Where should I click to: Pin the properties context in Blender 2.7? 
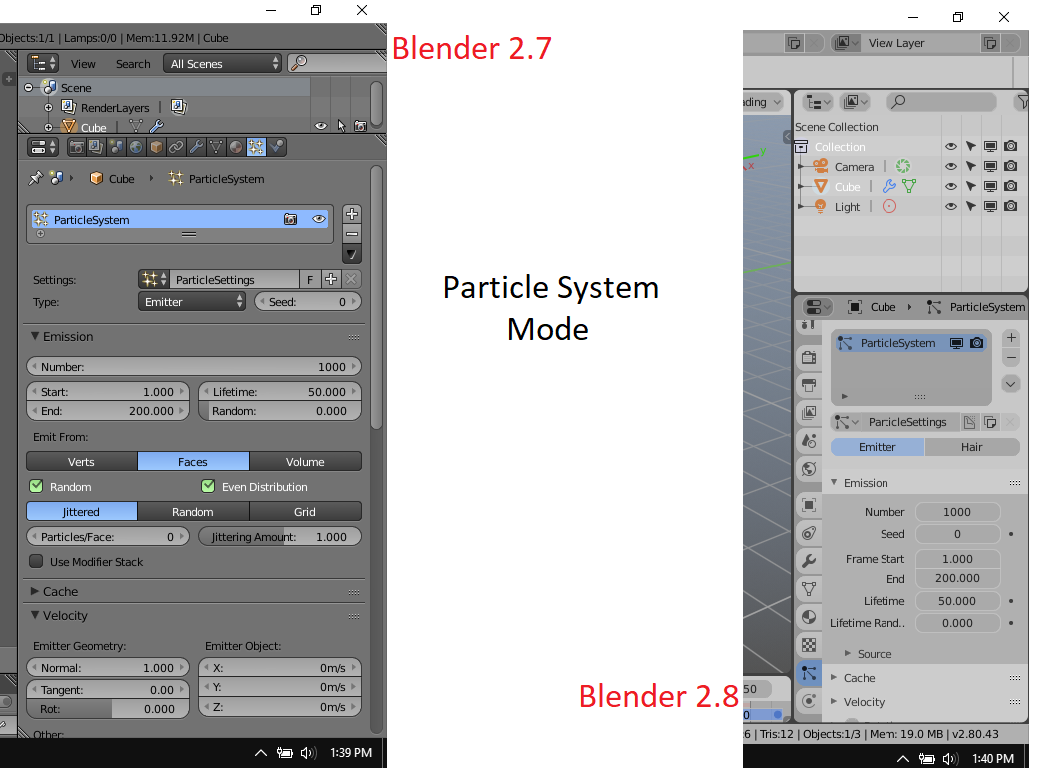[35, 178]
